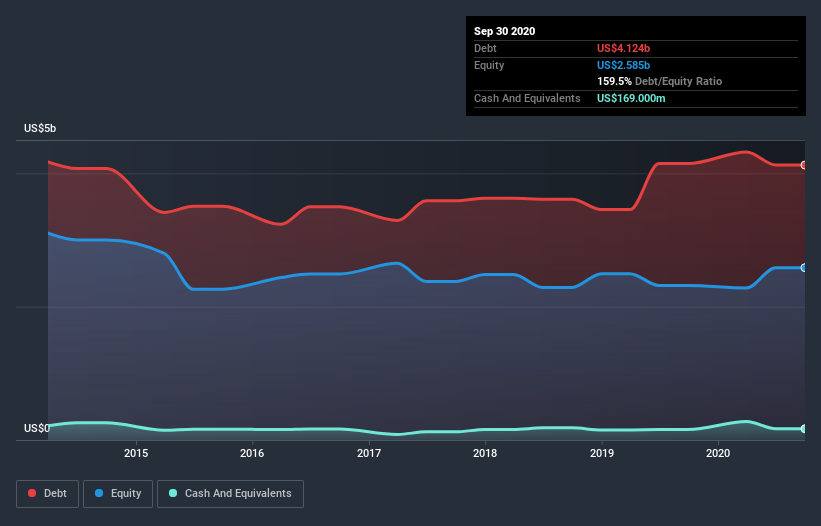Click the blue Equity legend dot
The height and width of the screenshot is (526, 821).
pyautogui.click(x=99, y=493)
